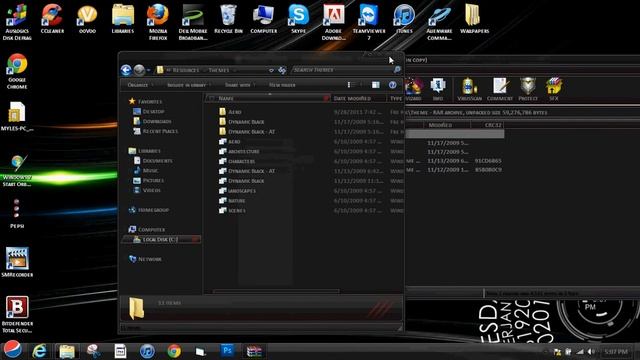Open TeamViewer 7 desktop shortcut
The width and height of the screenshot is (640, 360).
369,22
